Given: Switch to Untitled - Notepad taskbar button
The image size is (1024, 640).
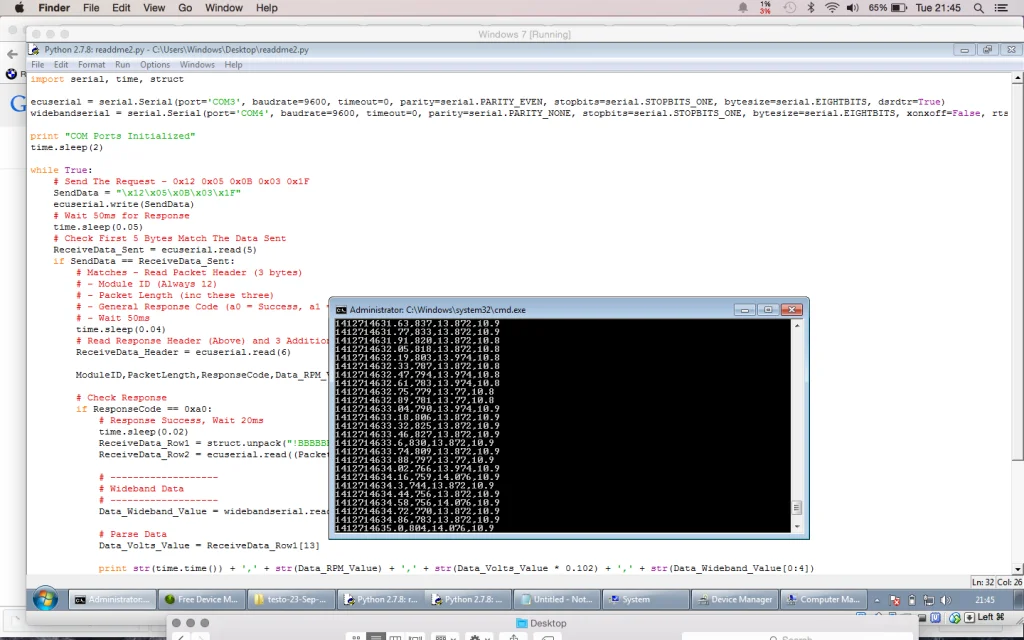Looking at the screenshot, I should (x=556, y=600).
